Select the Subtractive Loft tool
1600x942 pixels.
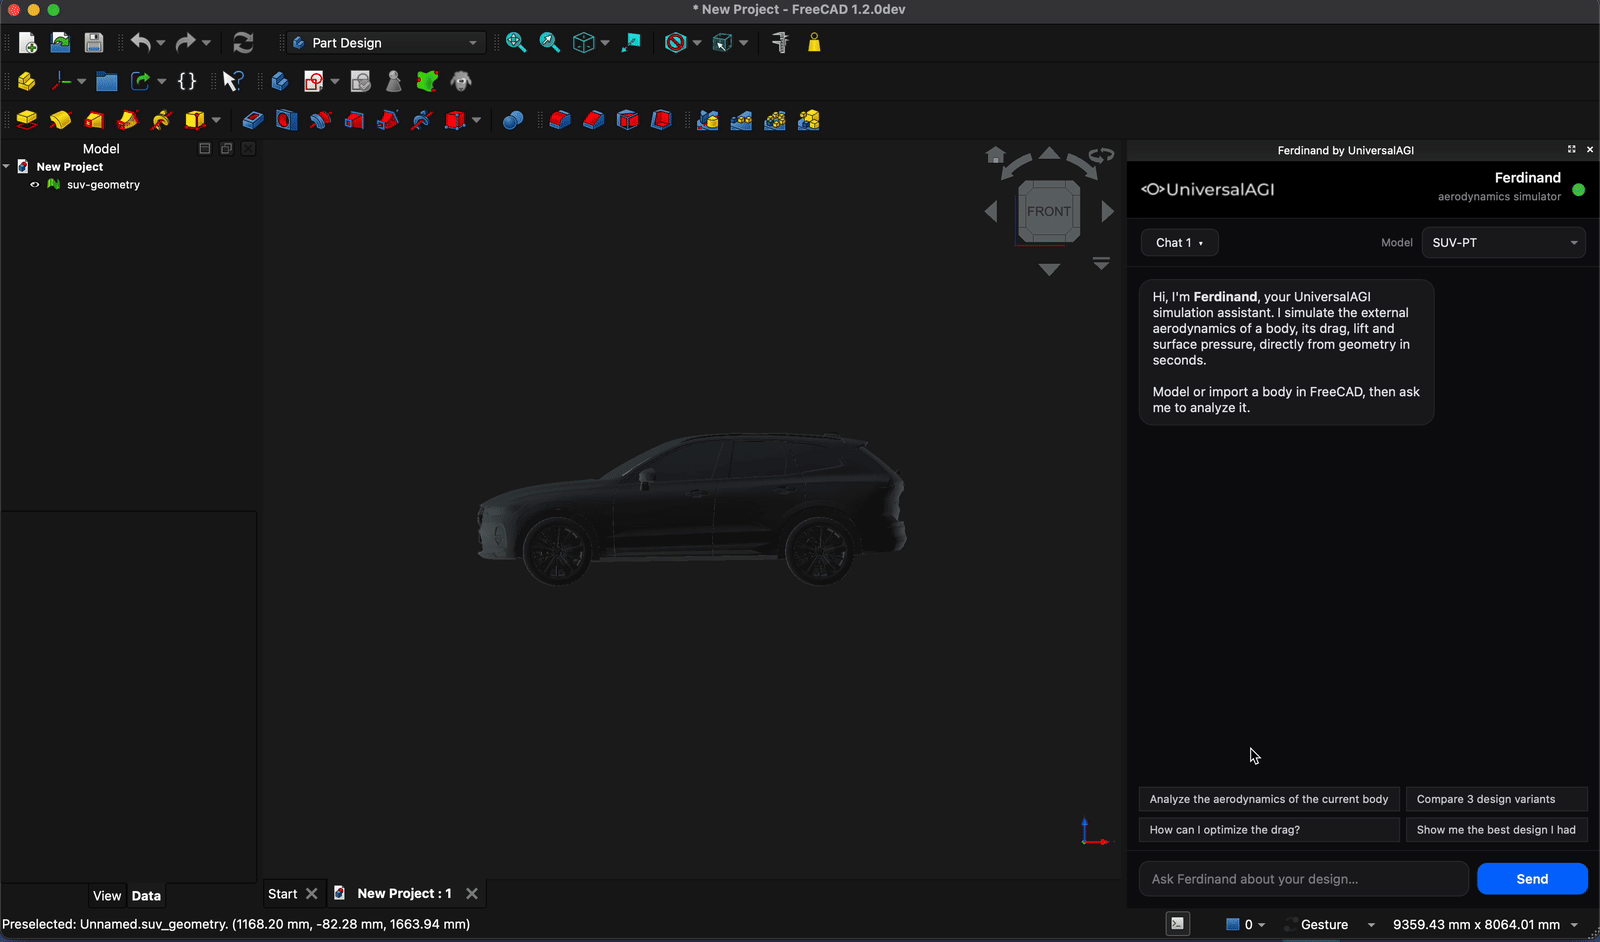point(354,120)
